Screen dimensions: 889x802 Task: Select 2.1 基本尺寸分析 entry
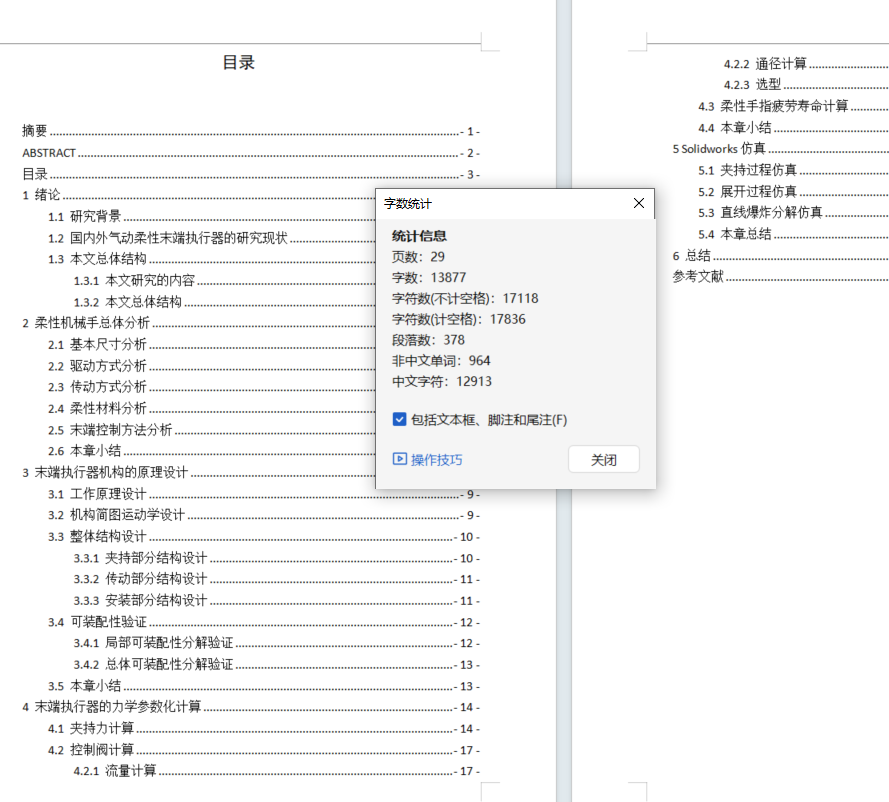[x=211, y=345]
